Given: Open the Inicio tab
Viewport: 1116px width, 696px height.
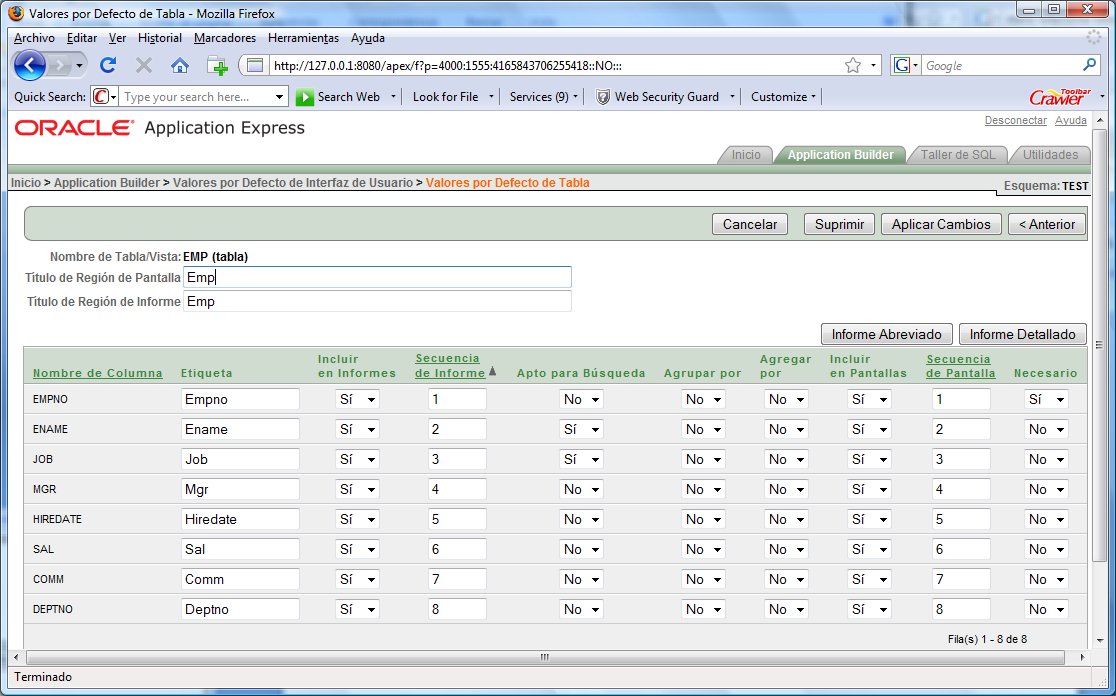Looking at the screenshot, I should coord(746,154).
